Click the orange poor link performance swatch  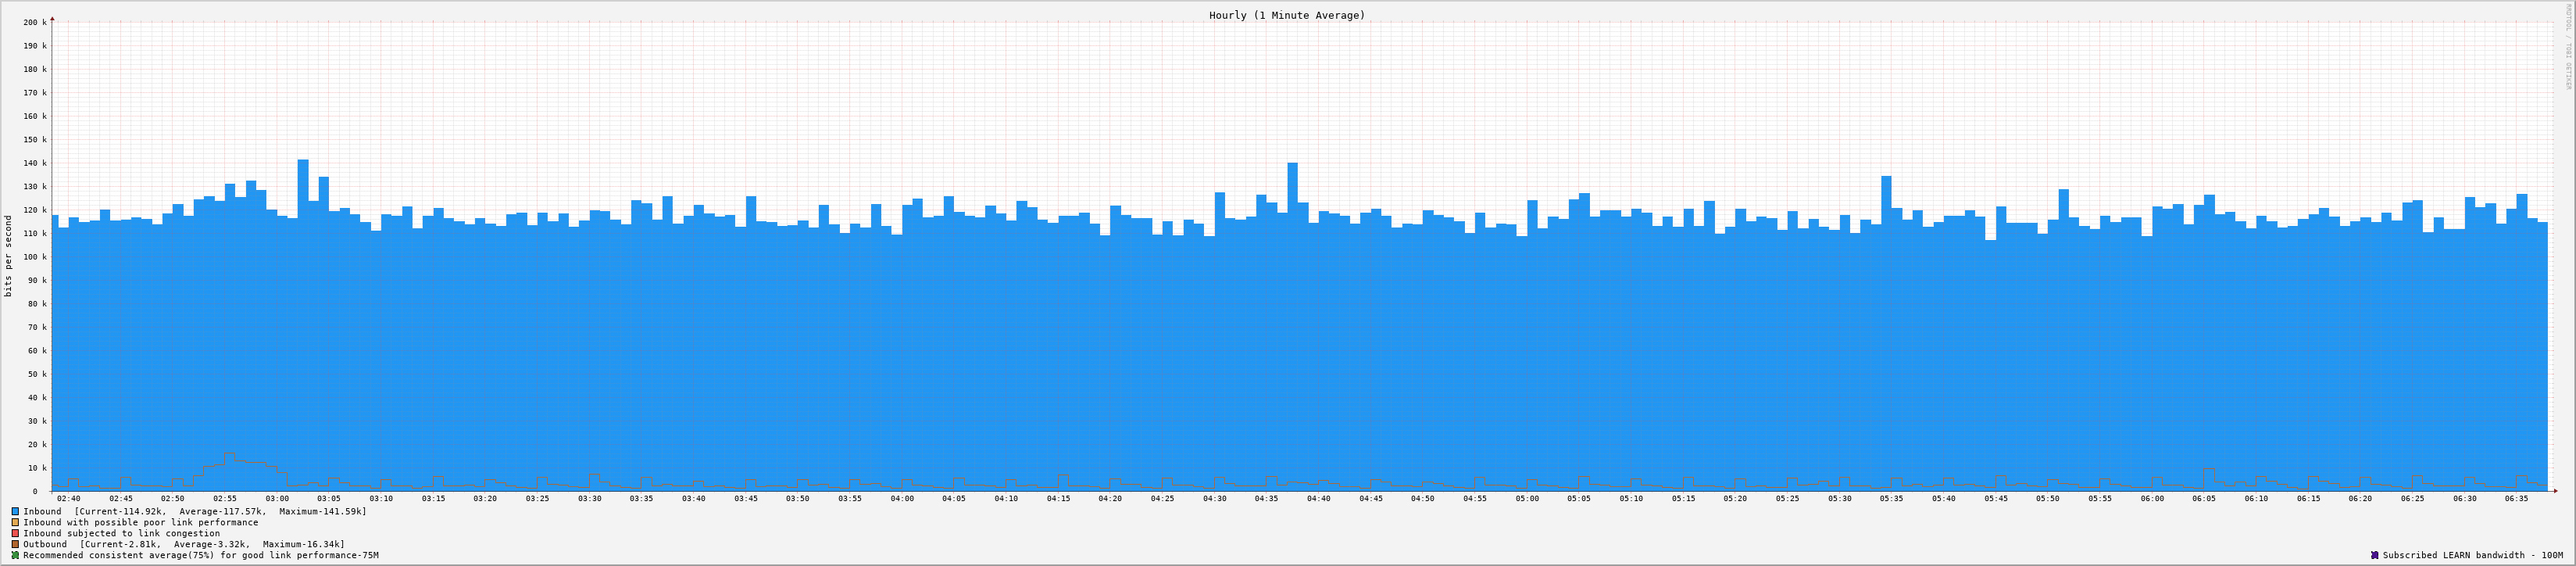[x=15, y=522]
